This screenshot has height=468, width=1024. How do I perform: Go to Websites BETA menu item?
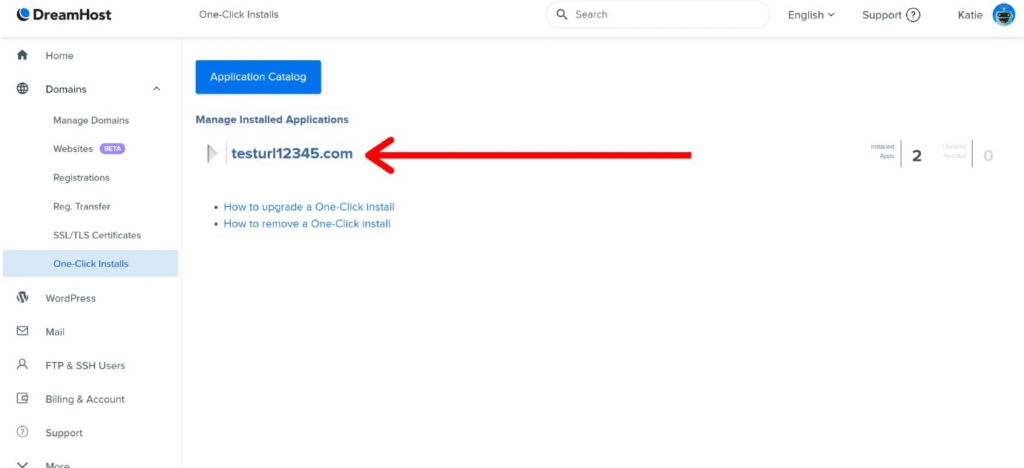73,149
